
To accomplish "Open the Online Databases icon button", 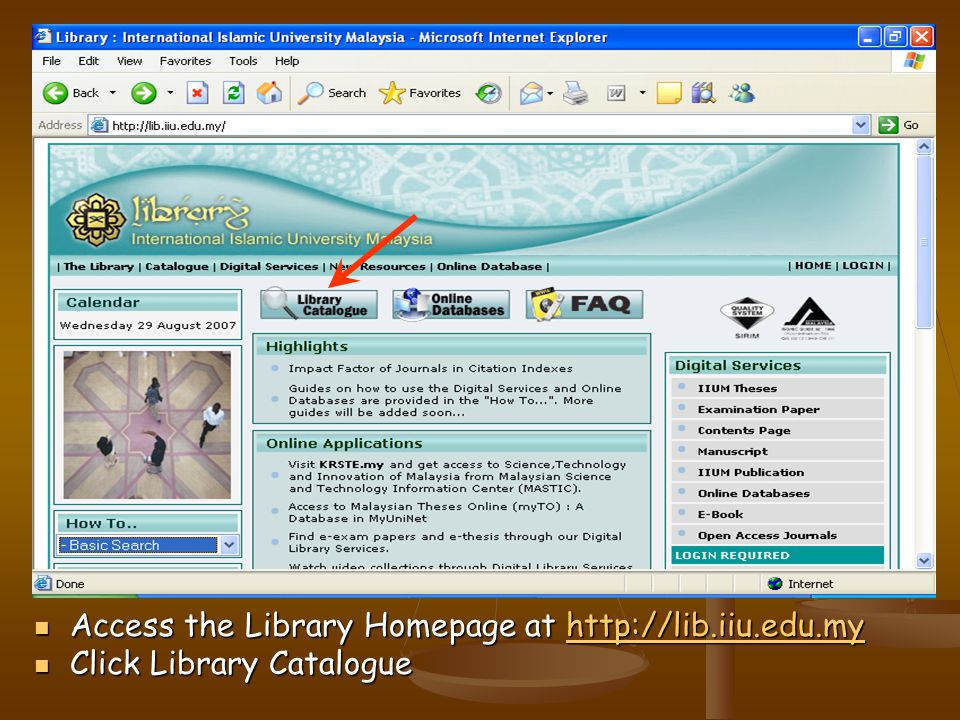I will tap(451, 304).
